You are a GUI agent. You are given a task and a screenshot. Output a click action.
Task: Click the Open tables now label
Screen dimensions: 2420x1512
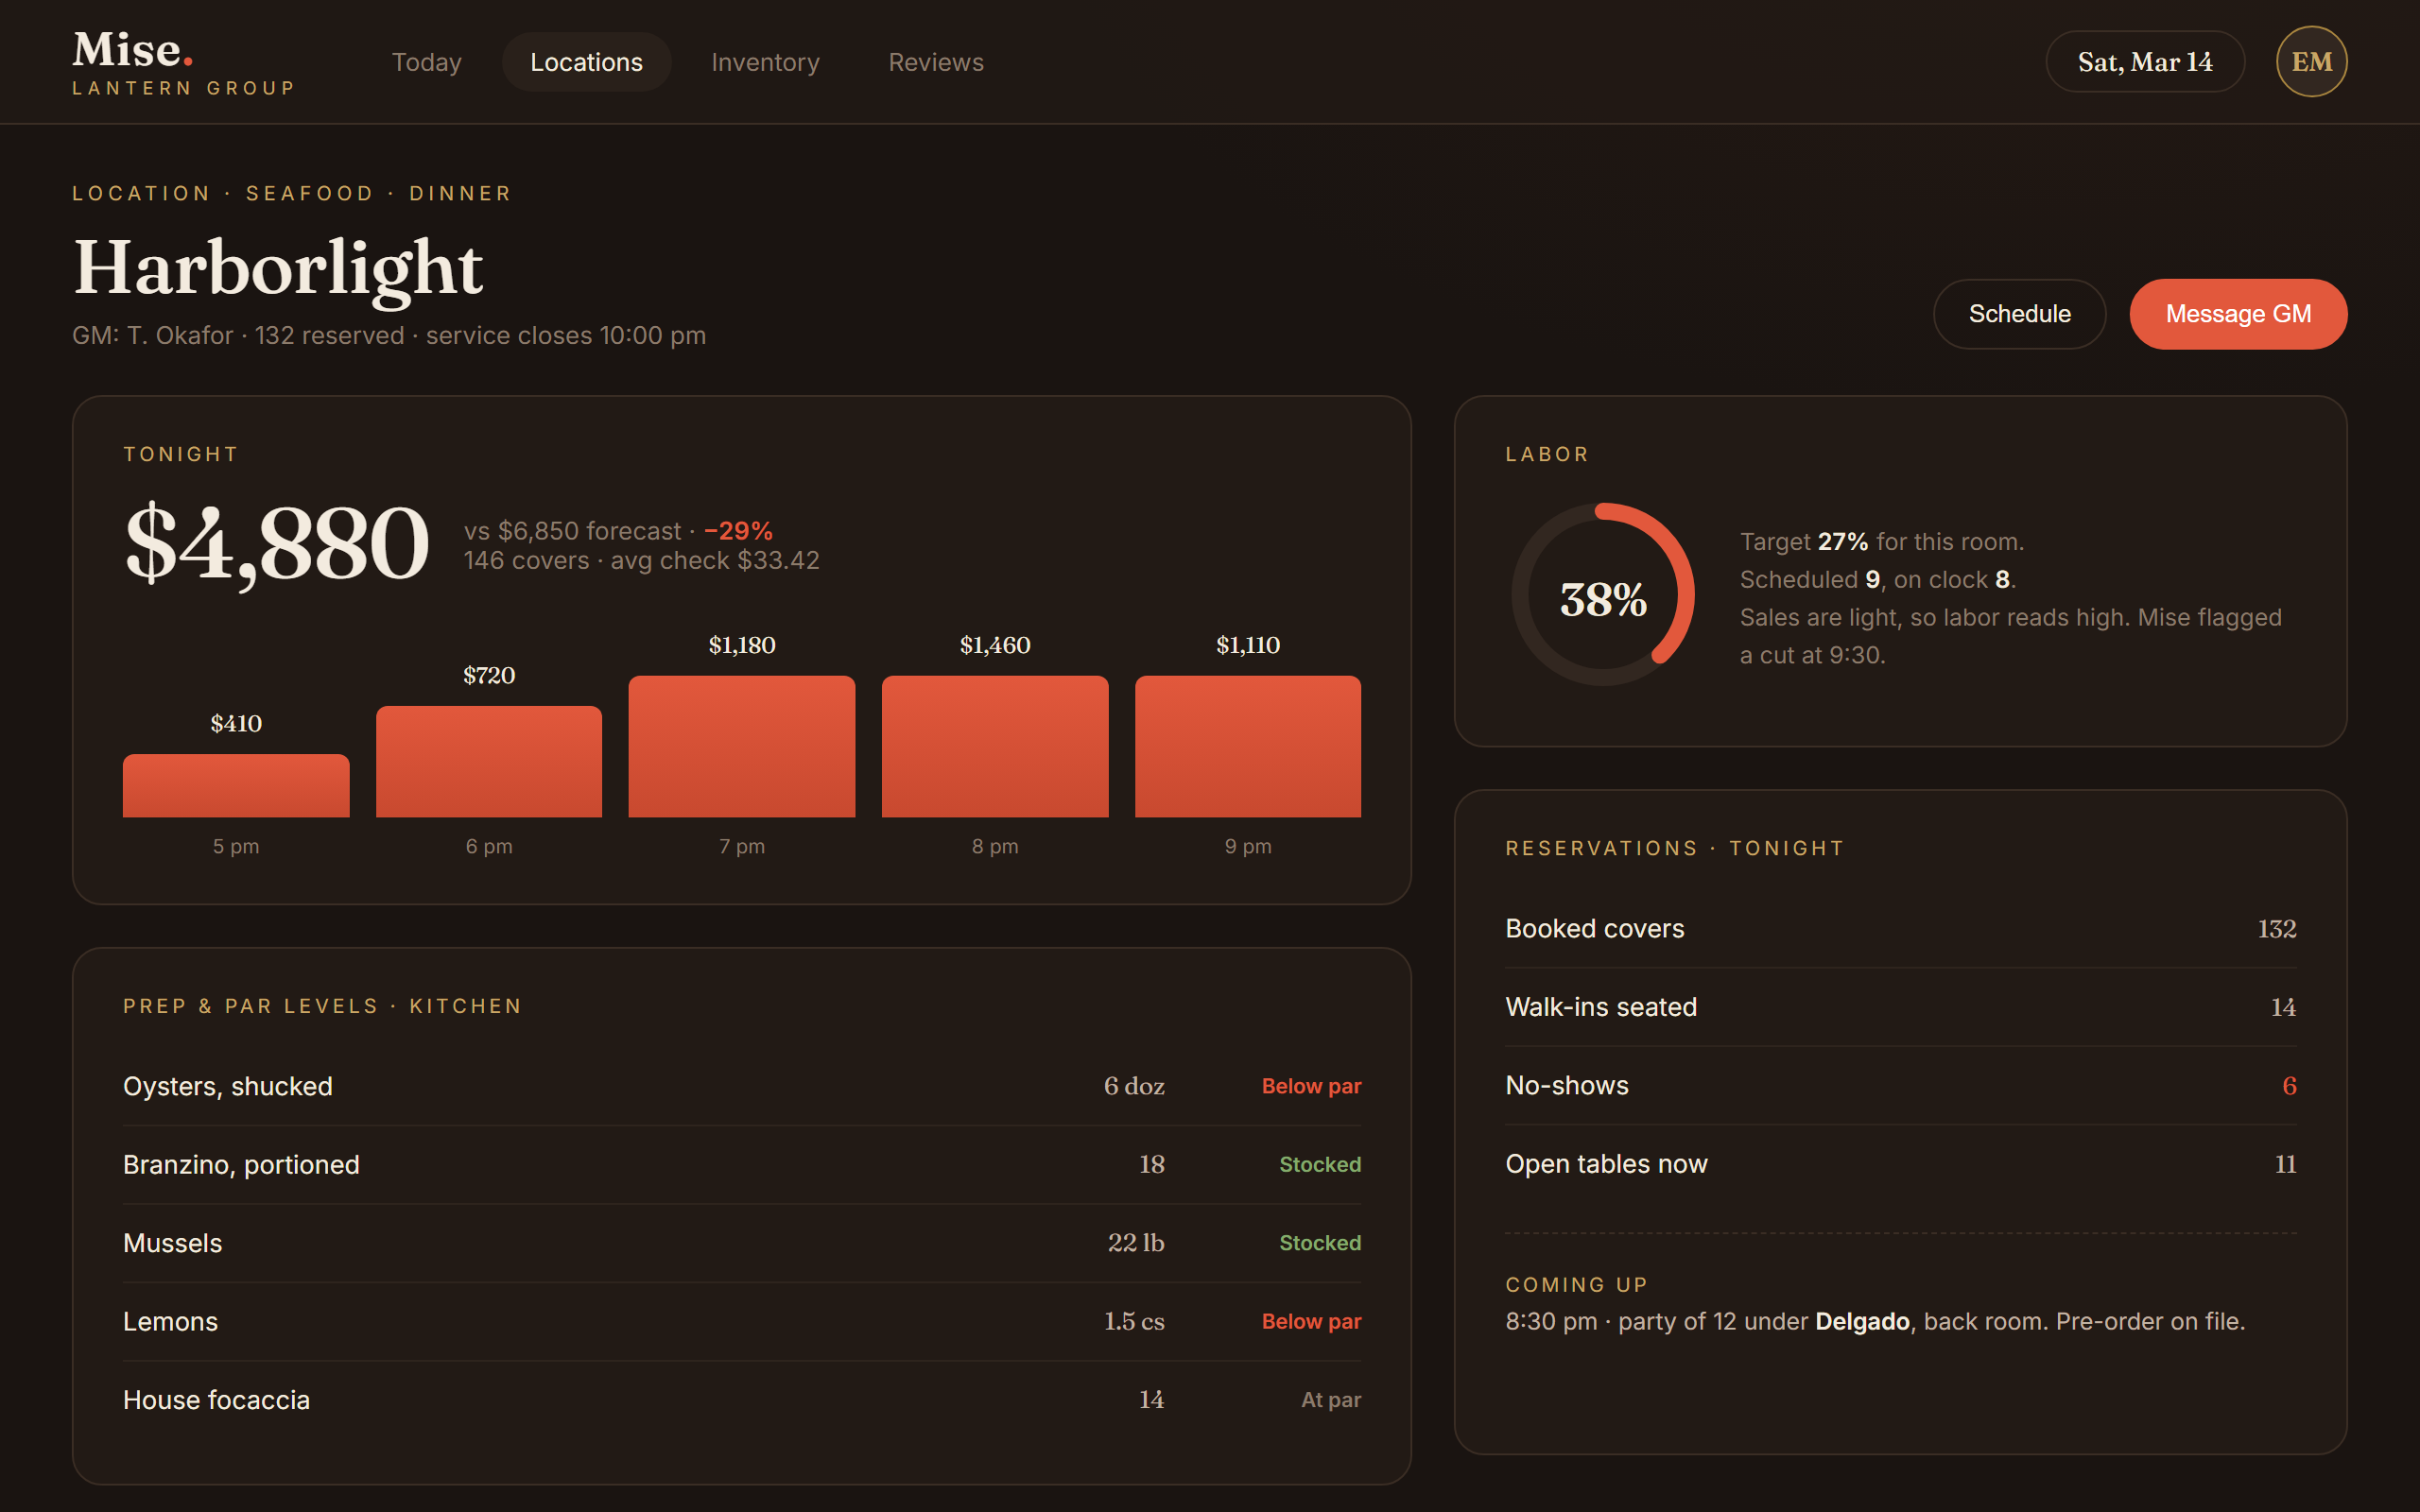pyautogui.click(x=1606, y=1164)
